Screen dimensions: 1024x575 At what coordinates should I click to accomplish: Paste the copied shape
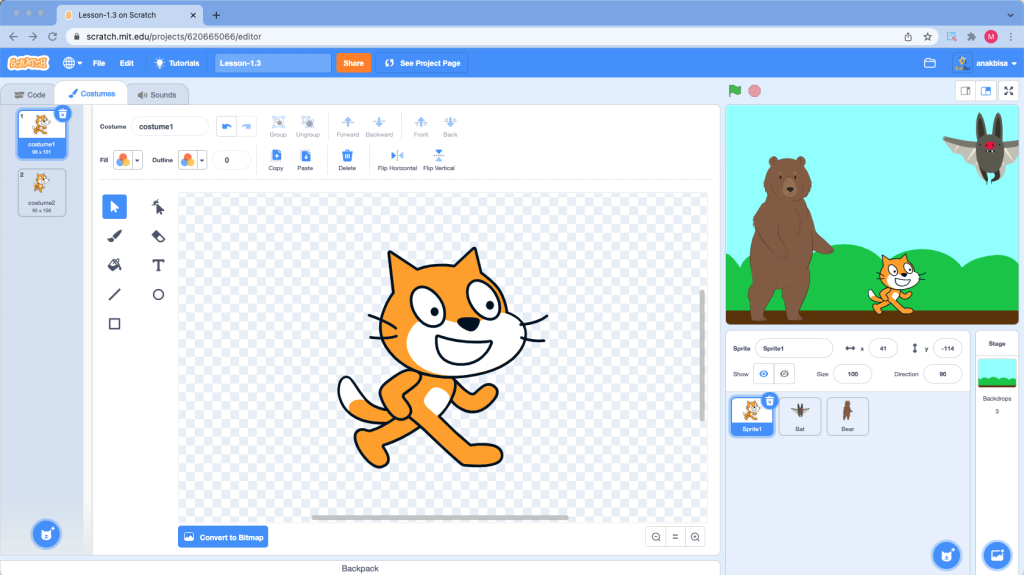pos(305,159)
